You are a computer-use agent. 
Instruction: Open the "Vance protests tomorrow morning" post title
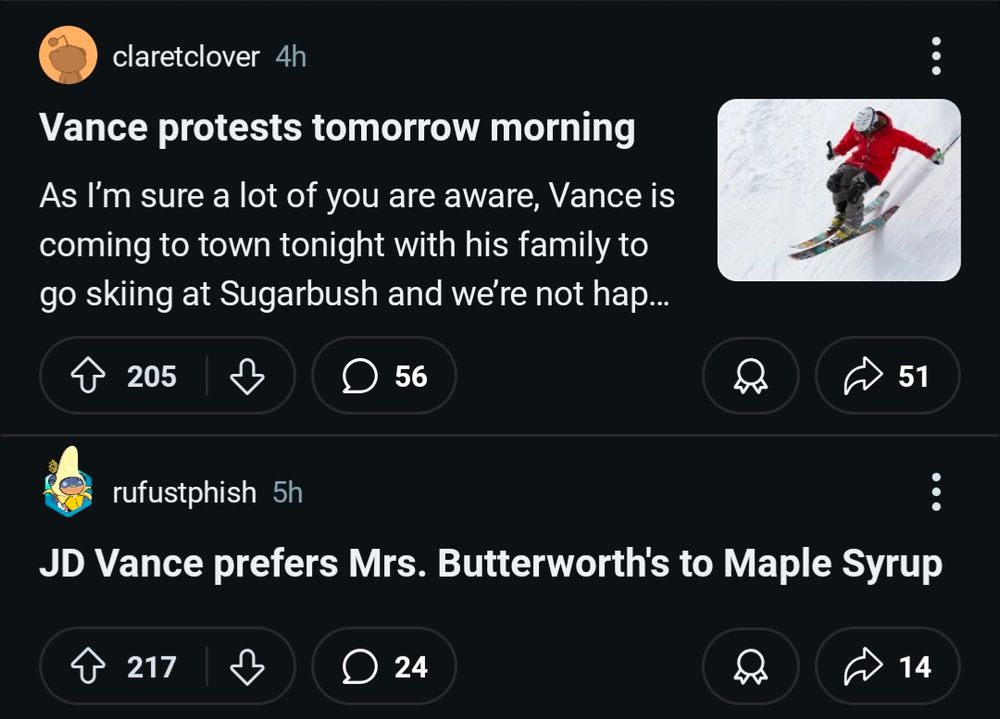[x=337, y=128]
